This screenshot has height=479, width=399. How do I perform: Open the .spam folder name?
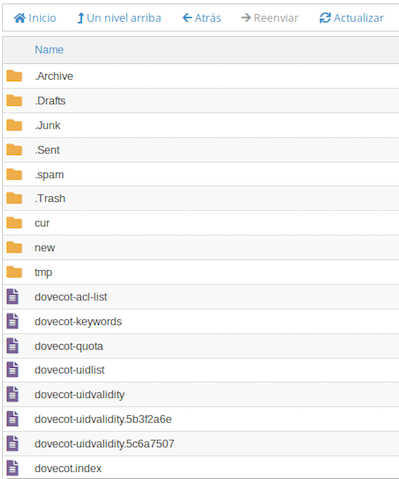pos(49,175)
